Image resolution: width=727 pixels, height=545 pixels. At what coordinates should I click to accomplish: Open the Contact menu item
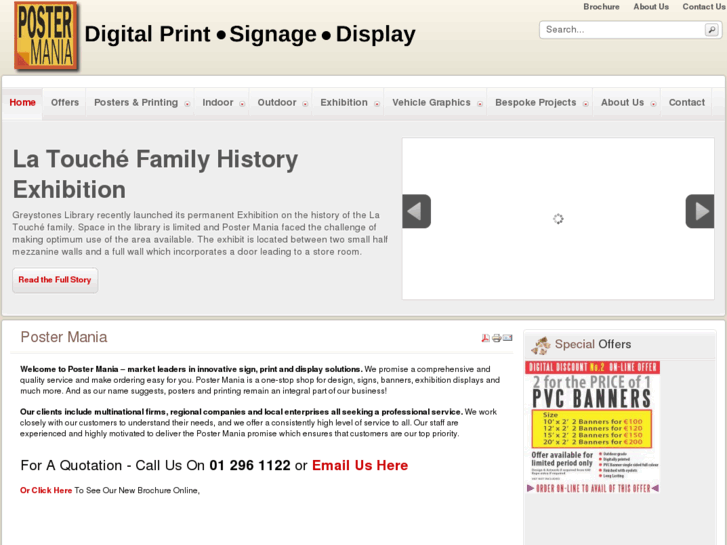coord(687,103)
